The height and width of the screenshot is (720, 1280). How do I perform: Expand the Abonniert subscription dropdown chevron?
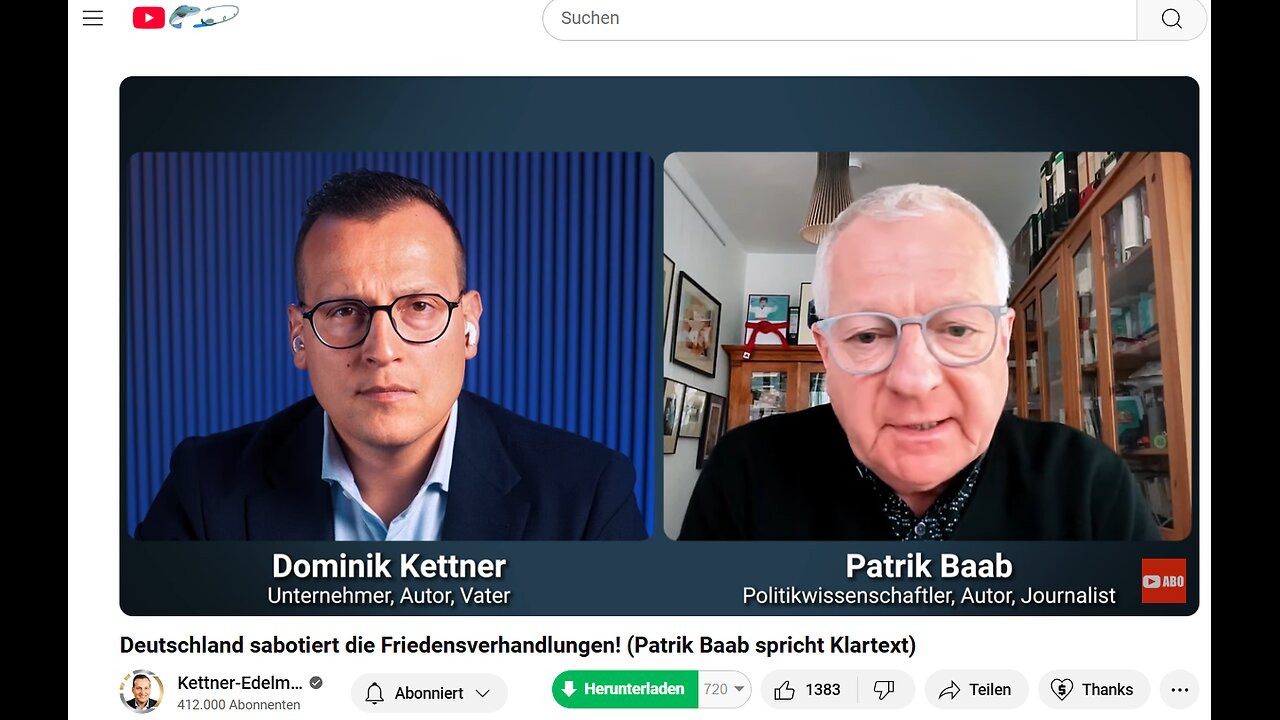(483, 693)
